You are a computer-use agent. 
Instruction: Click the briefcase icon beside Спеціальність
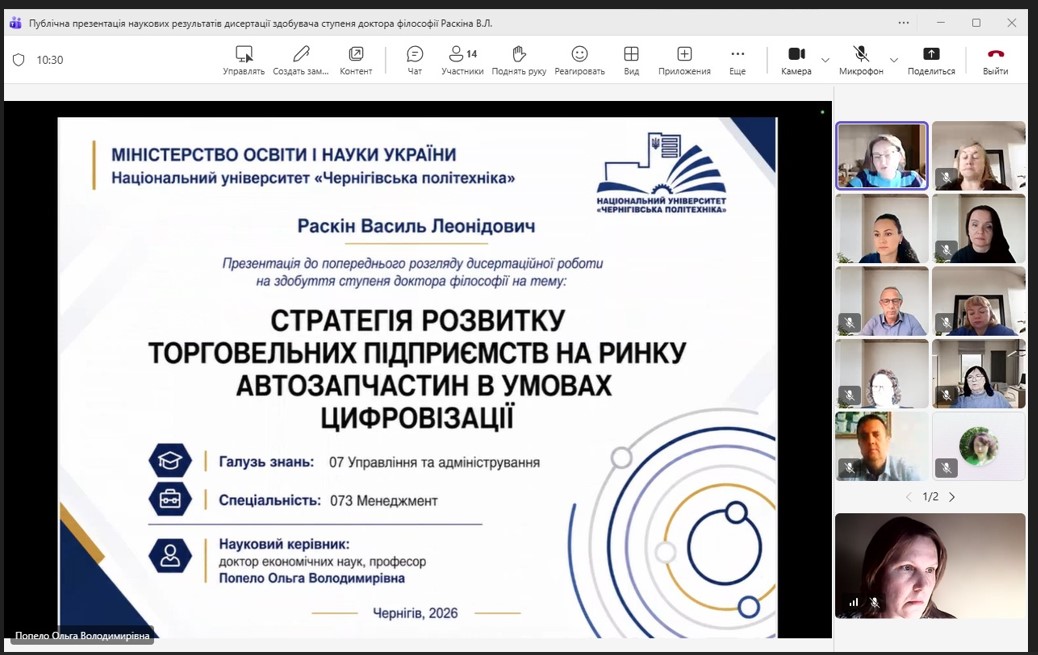170,499
